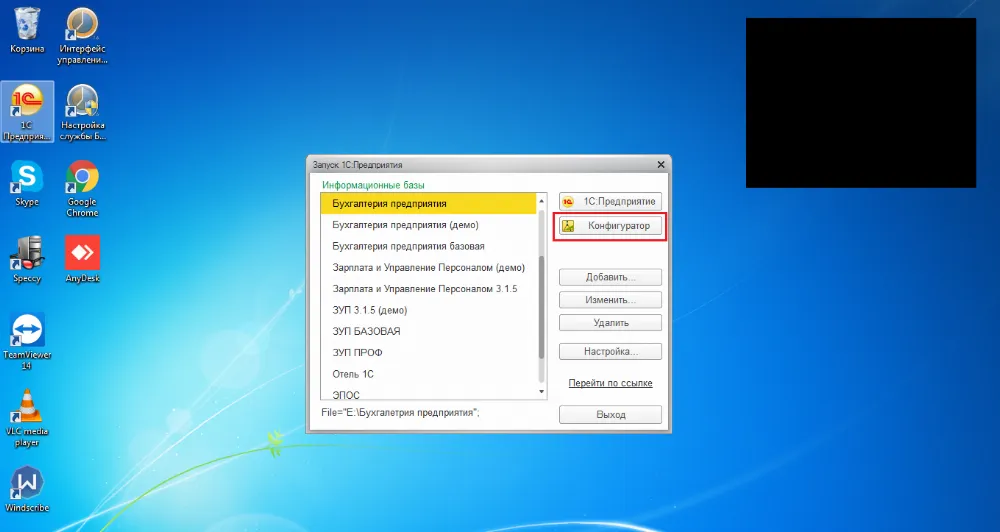Select Зарплата и Управление Персоналом 3.1.5
The width and height of the screenshot is (1000, 532).
429,288
